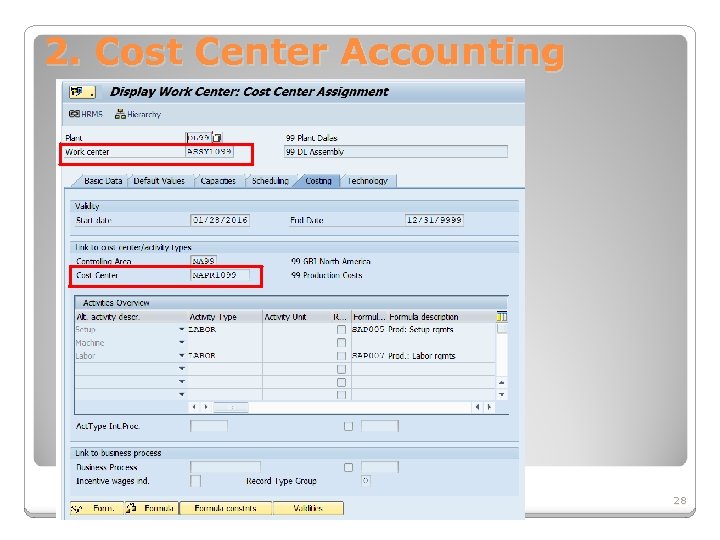Click the table scroll up arrow
Screen dimensions: 720x540
(x=502, y=382)
